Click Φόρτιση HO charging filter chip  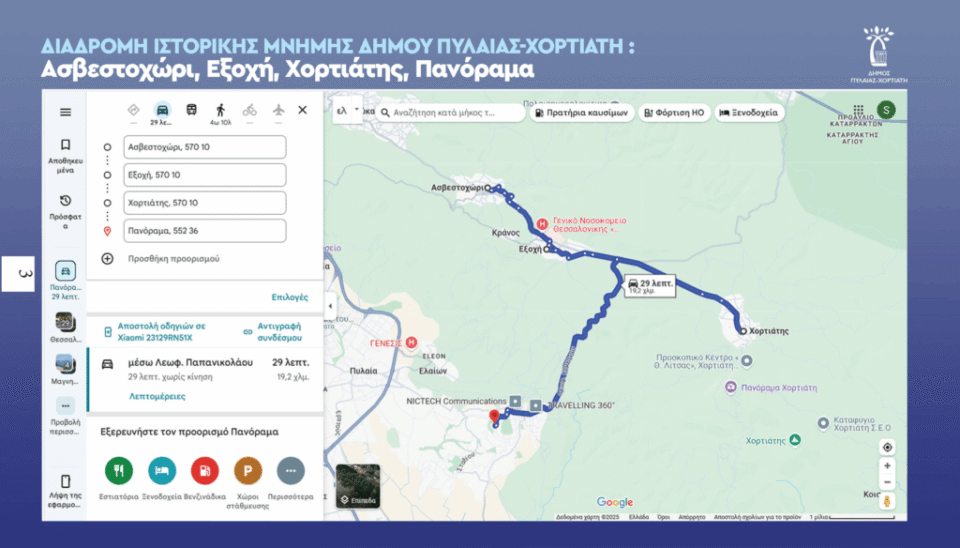[x=674, y=113]
